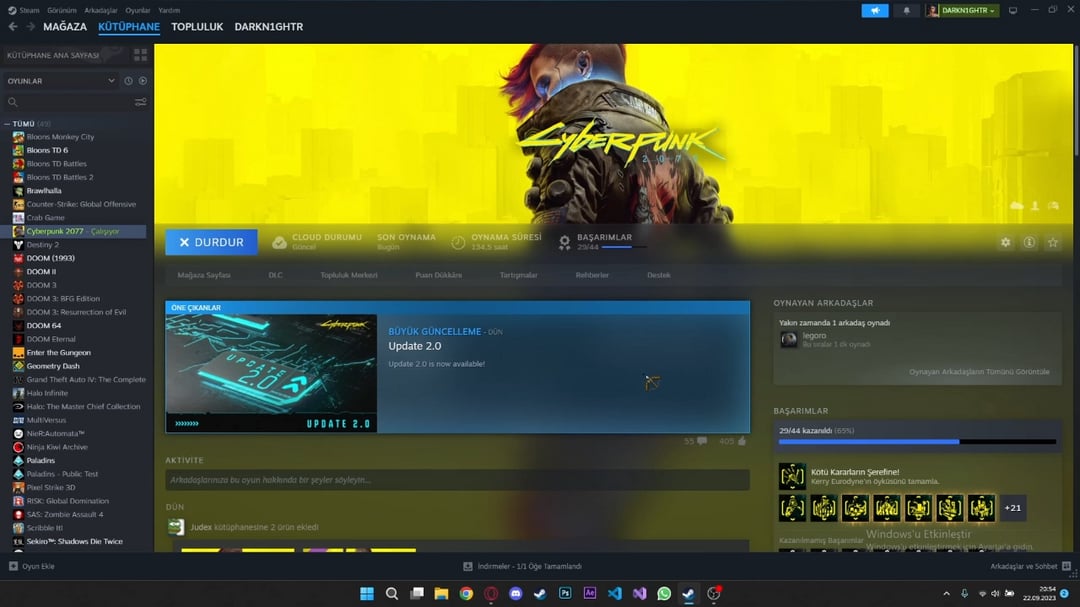Click the +21 more achievements badge

pos(1012,508)
